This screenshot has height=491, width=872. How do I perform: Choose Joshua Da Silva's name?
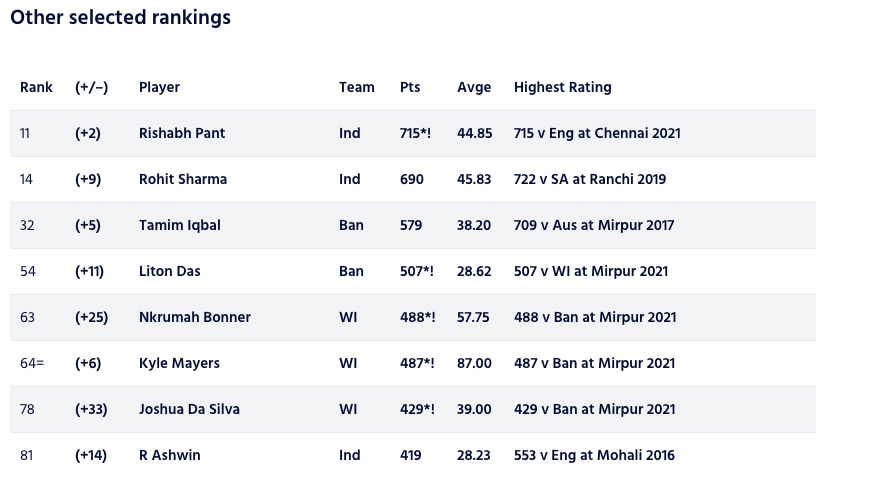coord(189,409)
